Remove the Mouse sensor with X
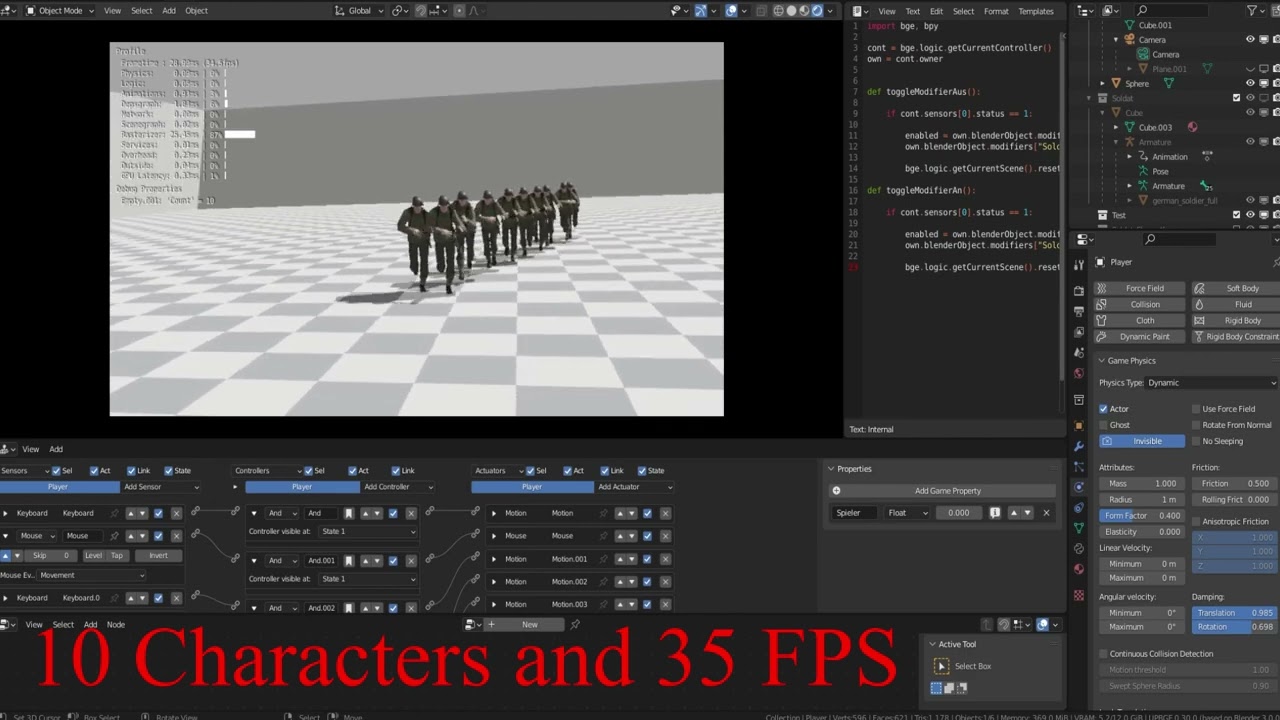Viewport: 1280px width, 720px height. [x=176, y=536]
